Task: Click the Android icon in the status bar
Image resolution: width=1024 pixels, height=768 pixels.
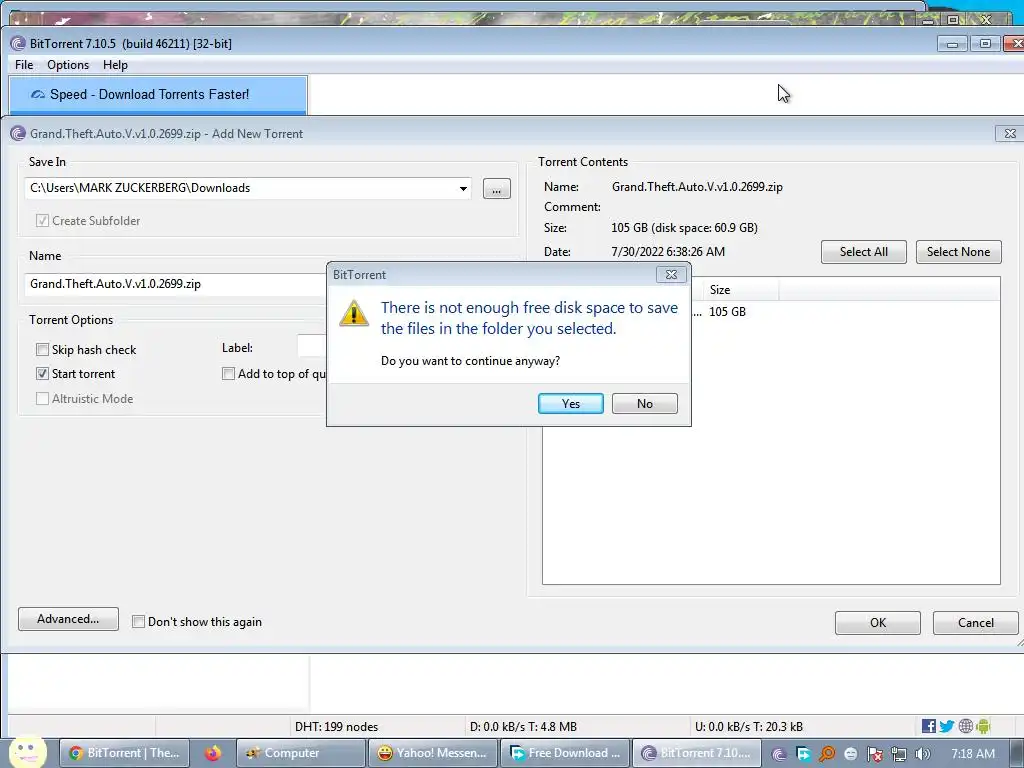Action: [984, 726]
